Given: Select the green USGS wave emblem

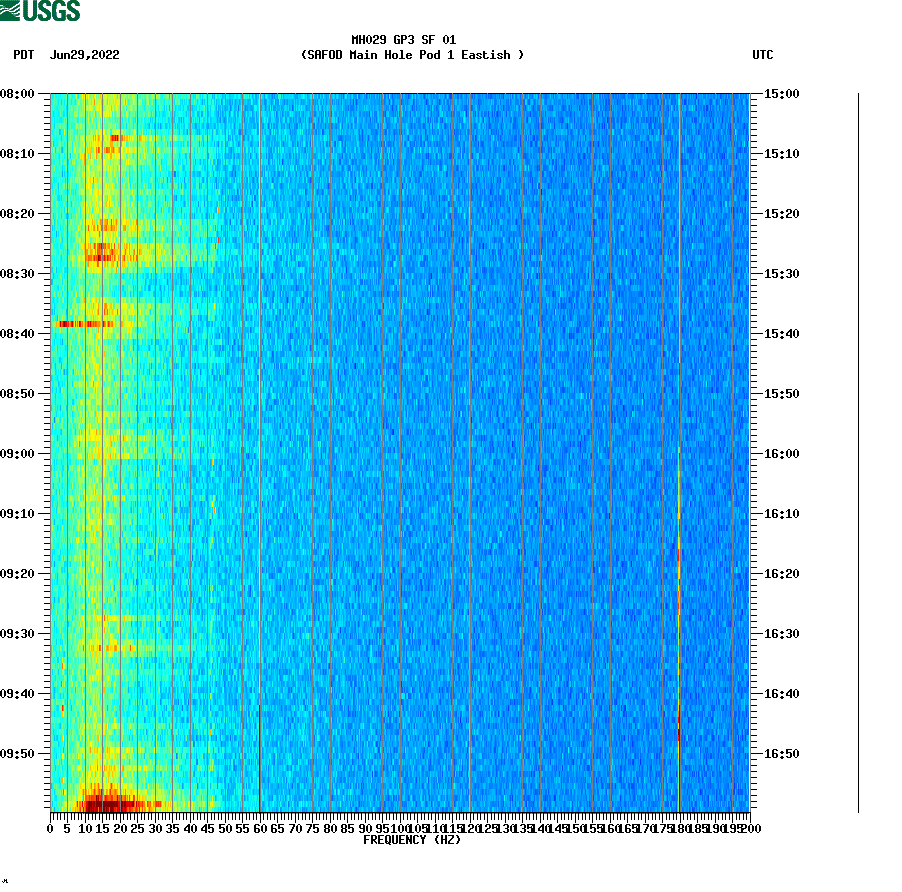Looking at the screenshot, I should (12, 10).
